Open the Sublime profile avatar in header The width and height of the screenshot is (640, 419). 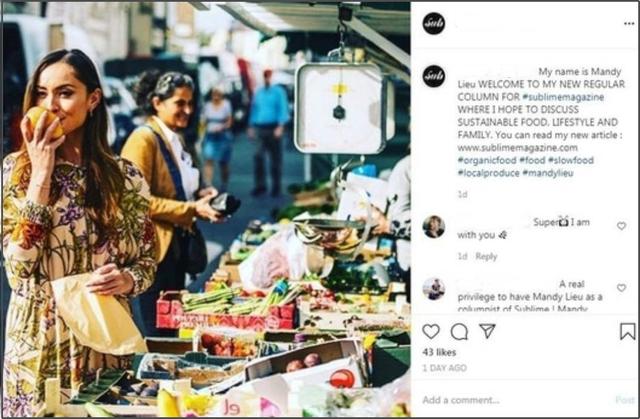(x=433, y=23)
